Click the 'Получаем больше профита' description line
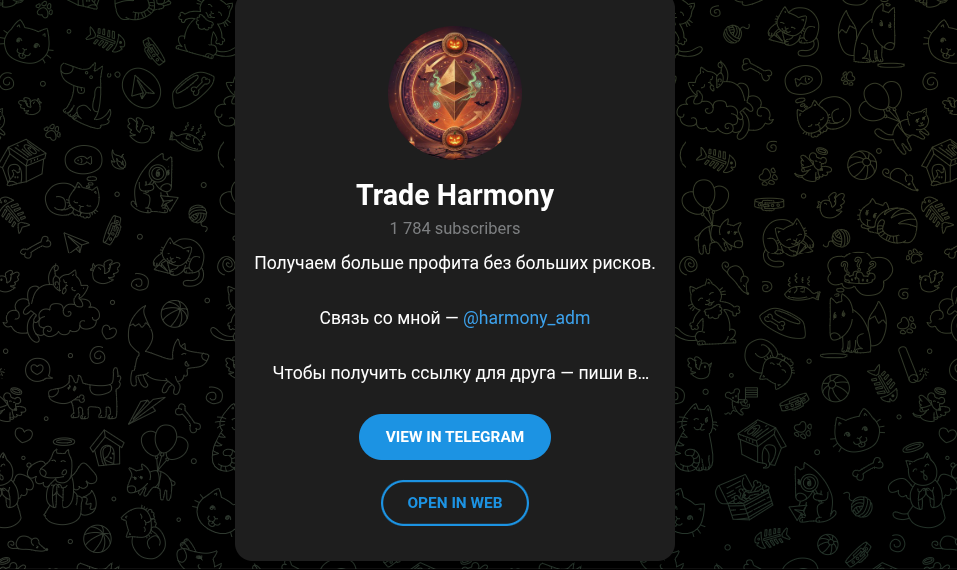The width and height of the screenshot is (957, 570). [x=455, y=263]
